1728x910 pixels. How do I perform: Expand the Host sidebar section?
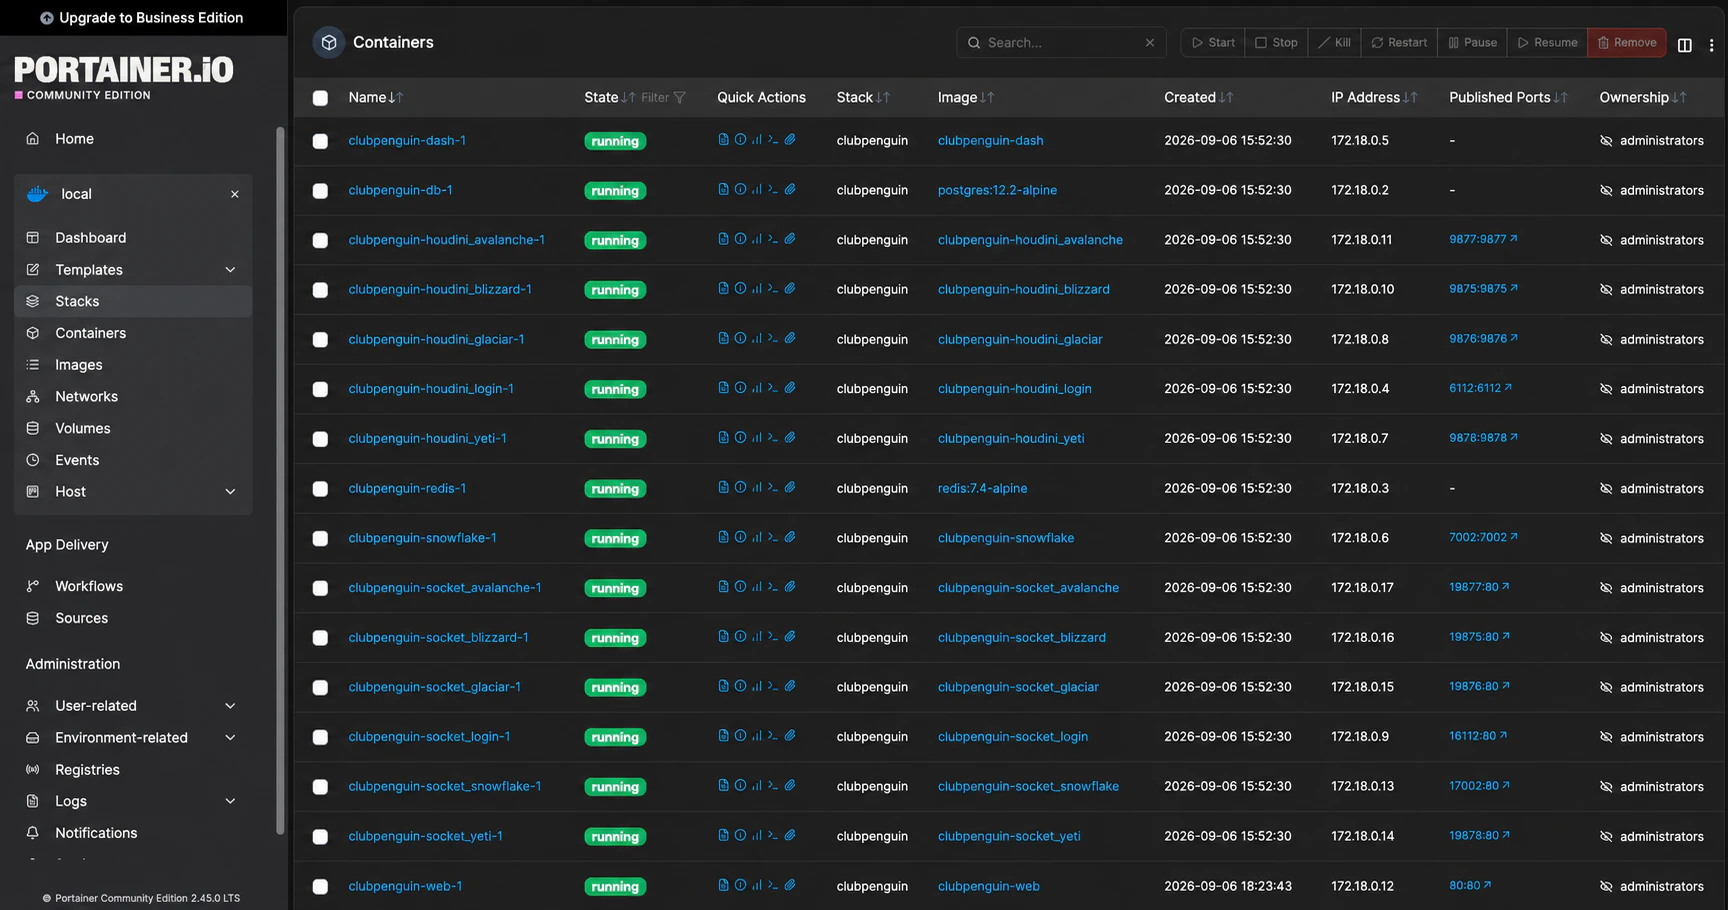tap(230, 492)
